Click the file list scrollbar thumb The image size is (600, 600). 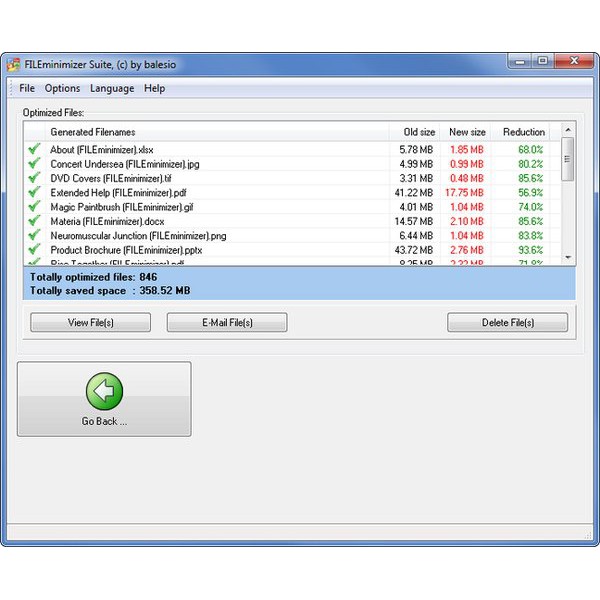click(x=568, y=159)
